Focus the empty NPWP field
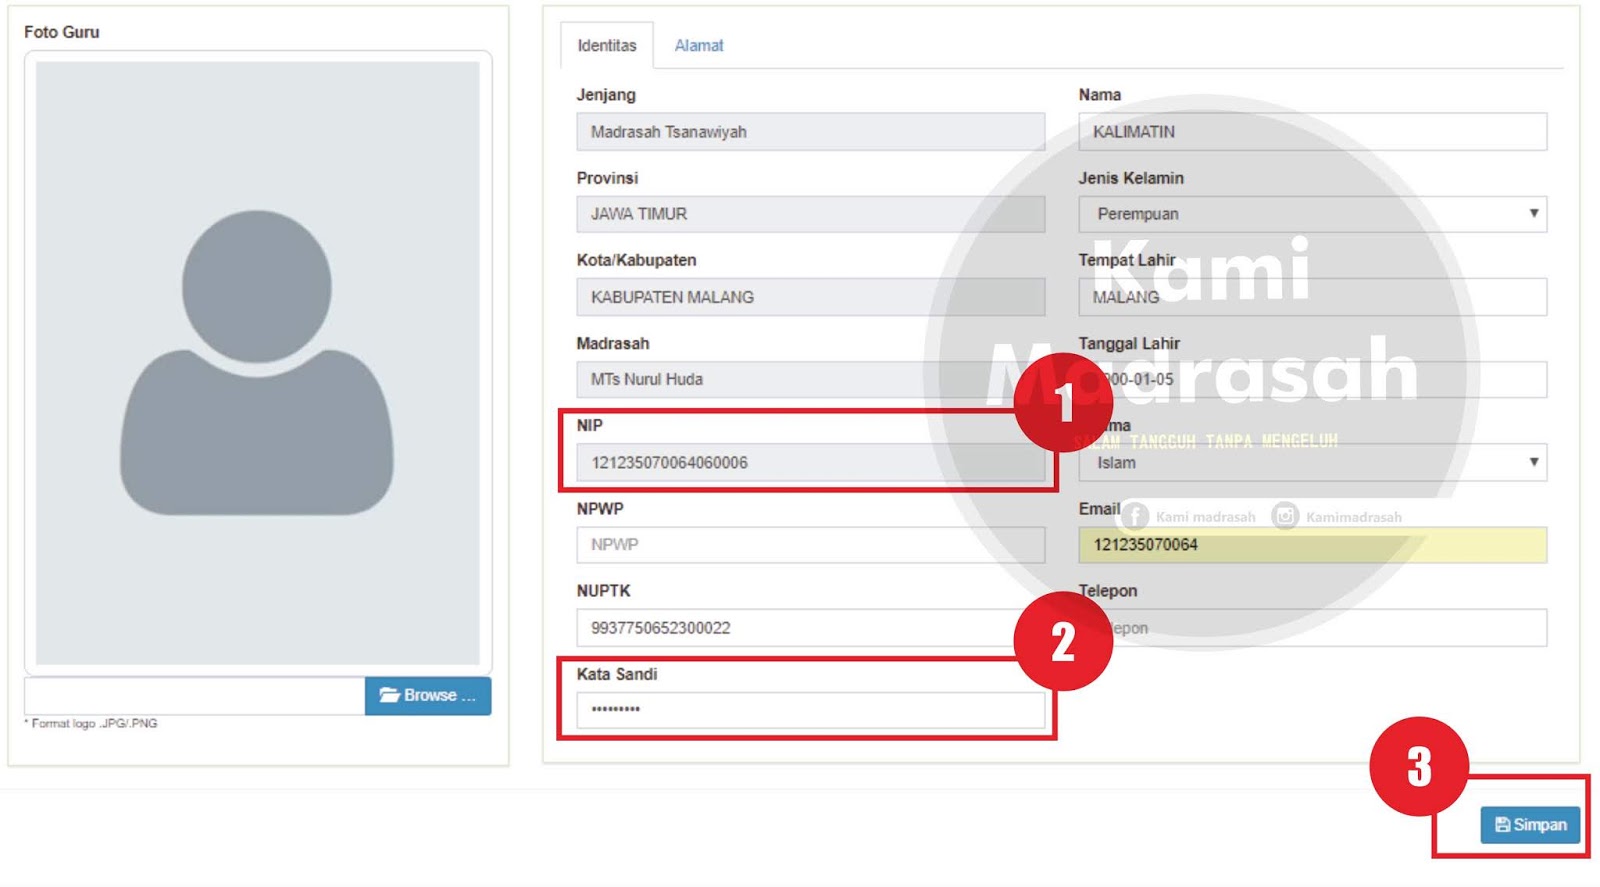 click(x=811, y=545)
